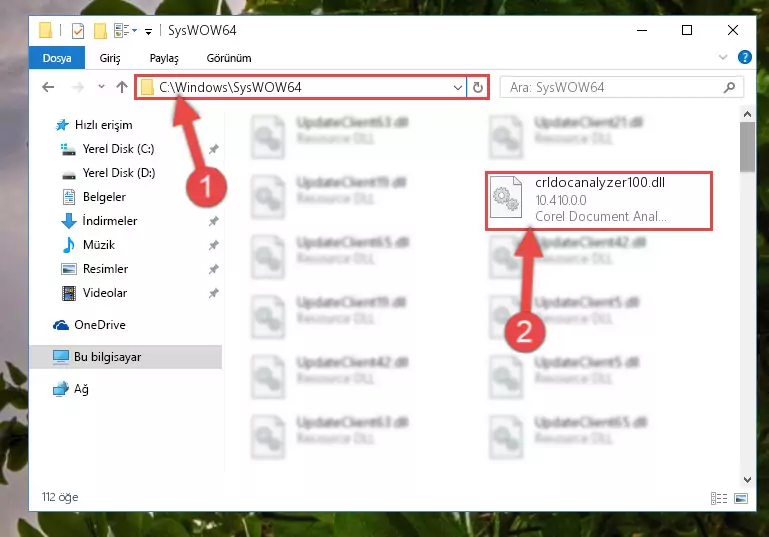Go forward with the forward arrow

click(77, 87)
